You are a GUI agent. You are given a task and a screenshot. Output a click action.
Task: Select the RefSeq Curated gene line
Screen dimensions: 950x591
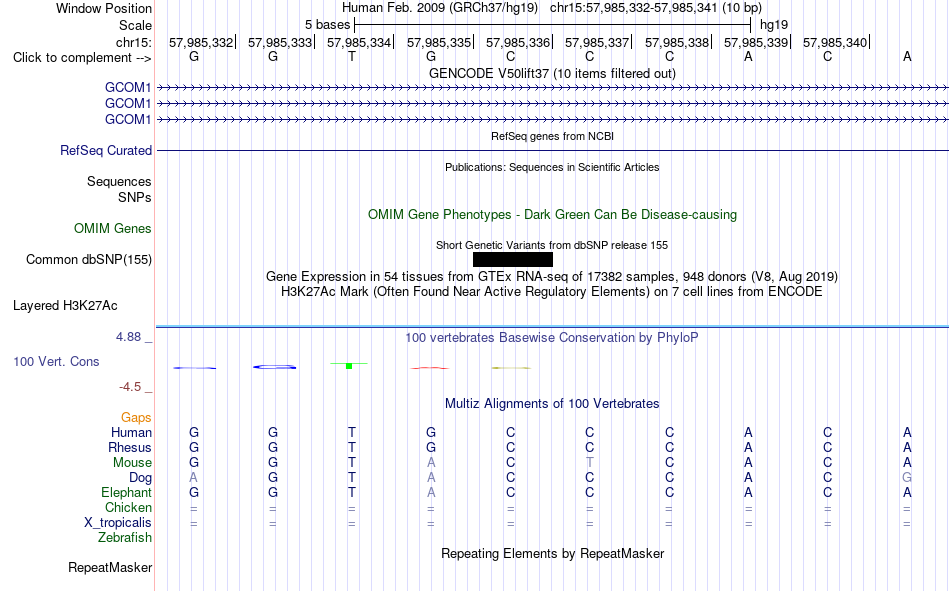tap(553, 150)
